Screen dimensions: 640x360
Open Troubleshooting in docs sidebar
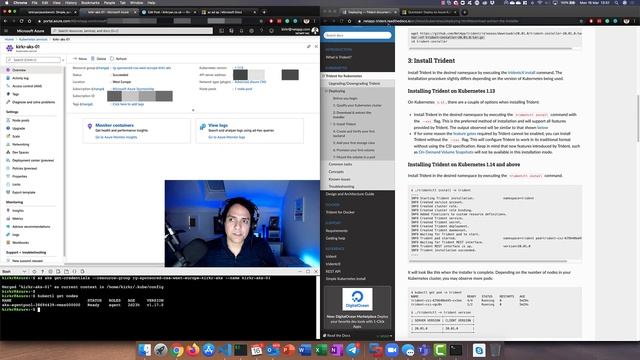point(342,187)
